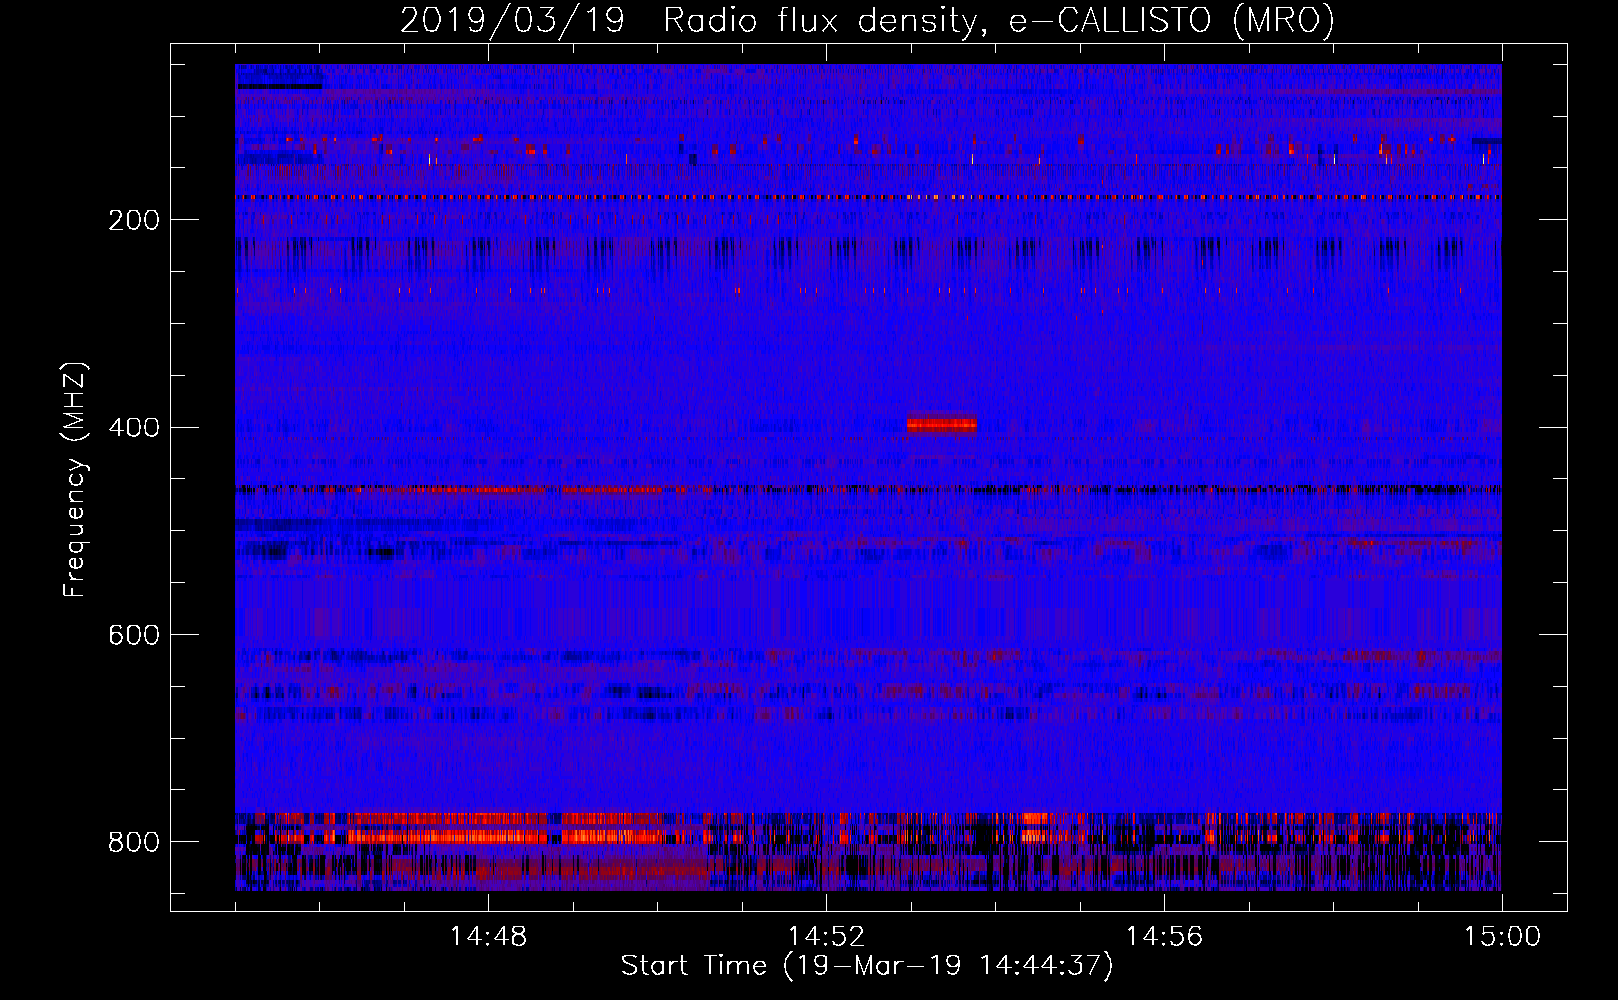Click the 800 frequency tick label

(x=134, y=842)
